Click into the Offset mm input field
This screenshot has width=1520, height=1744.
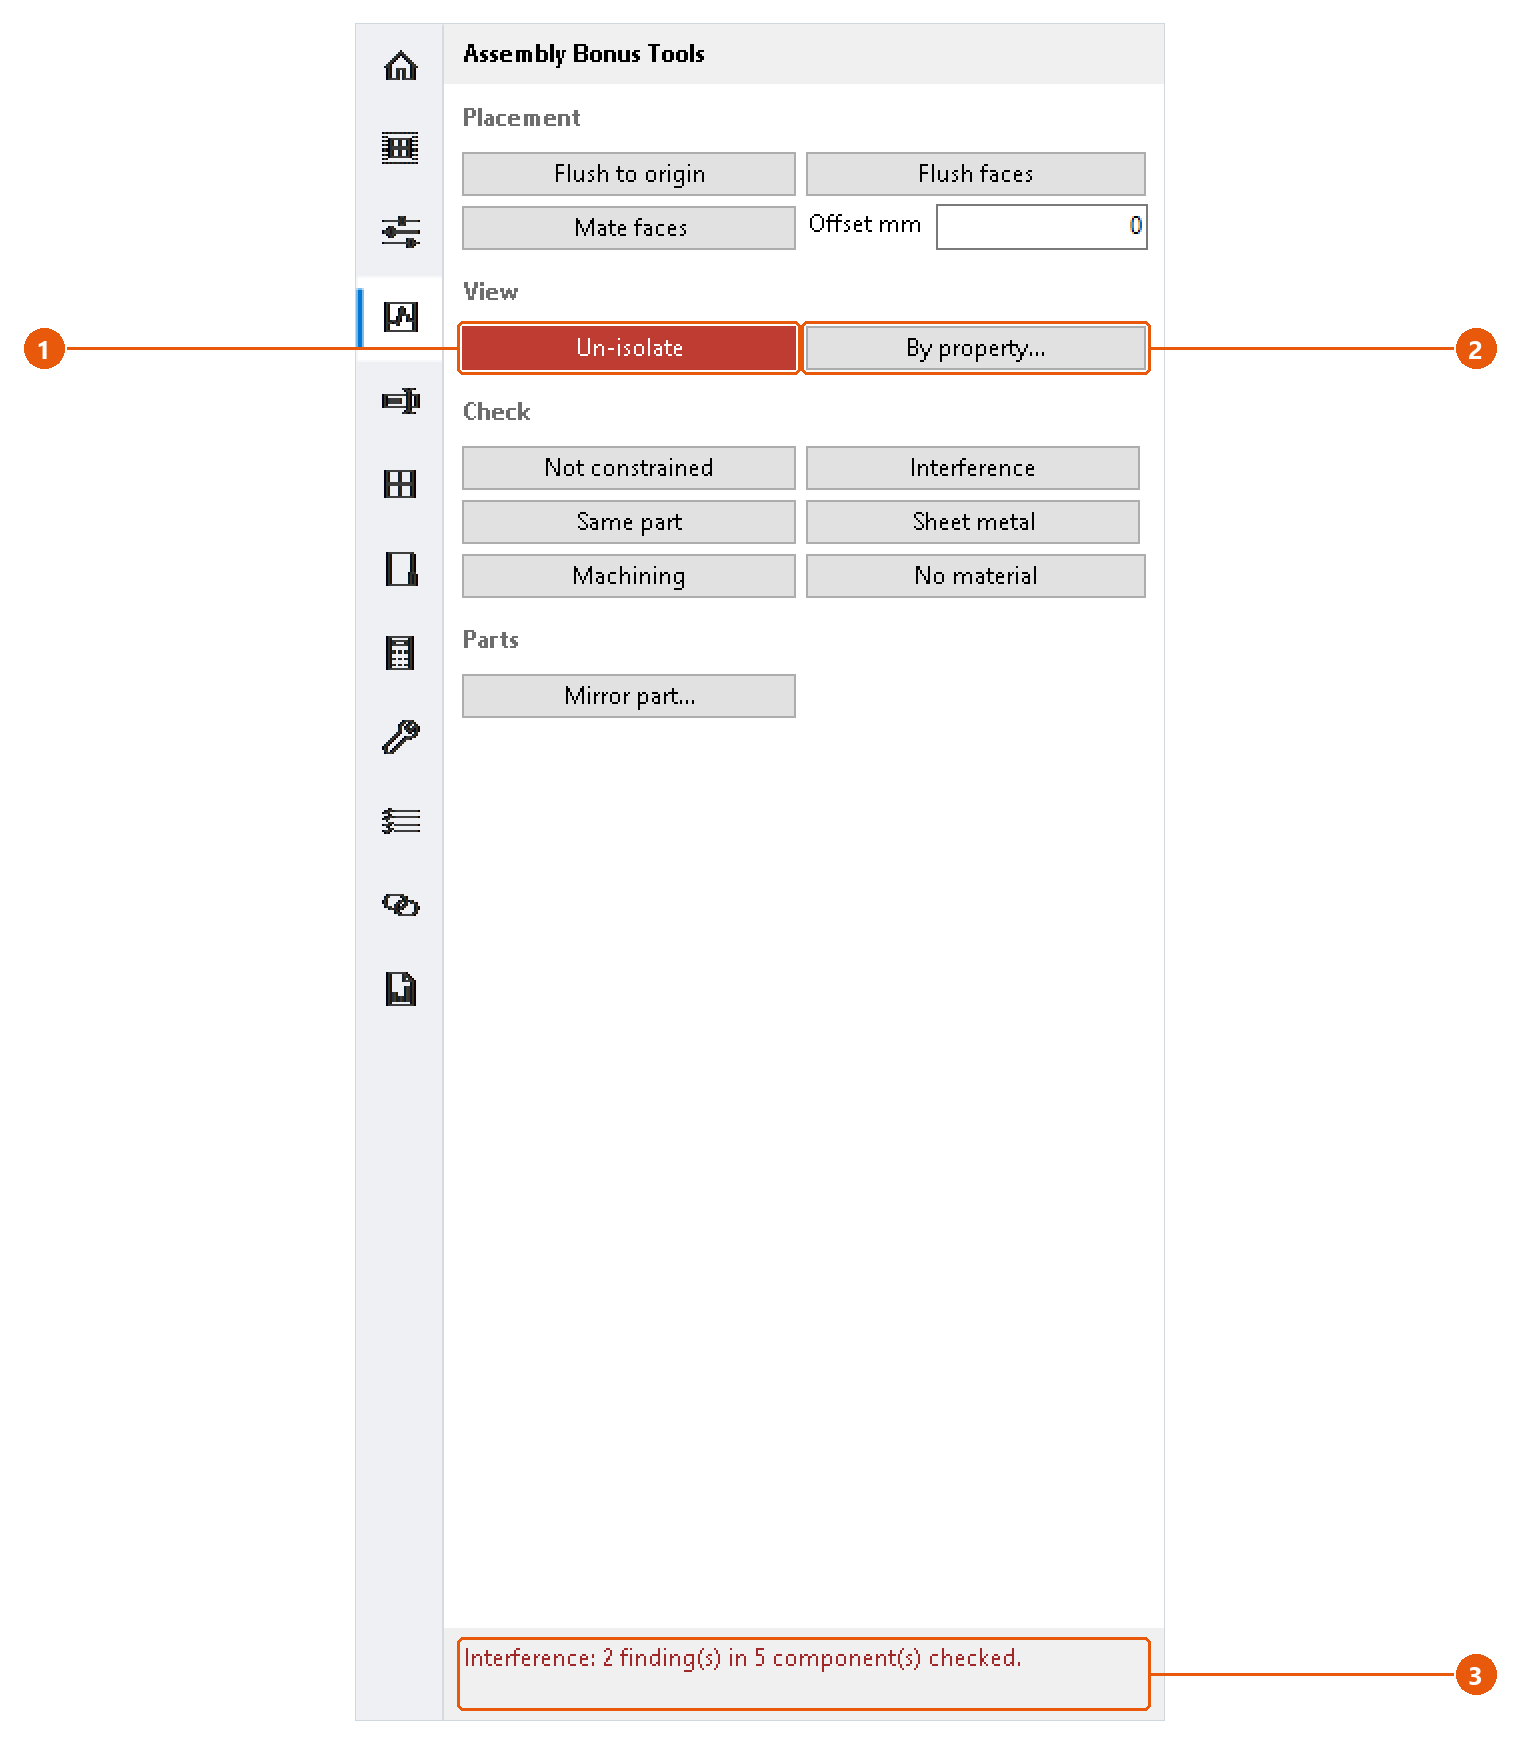pos(1041,226)
